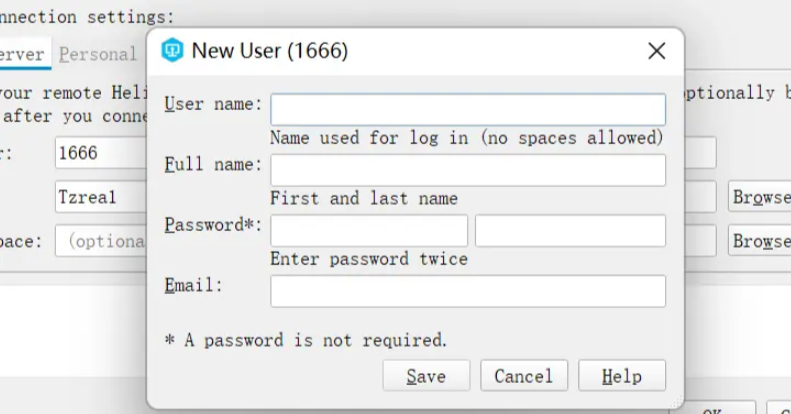Click into the Email field
The height and width of the screenshot is (414, 791).
coord(467,291)
